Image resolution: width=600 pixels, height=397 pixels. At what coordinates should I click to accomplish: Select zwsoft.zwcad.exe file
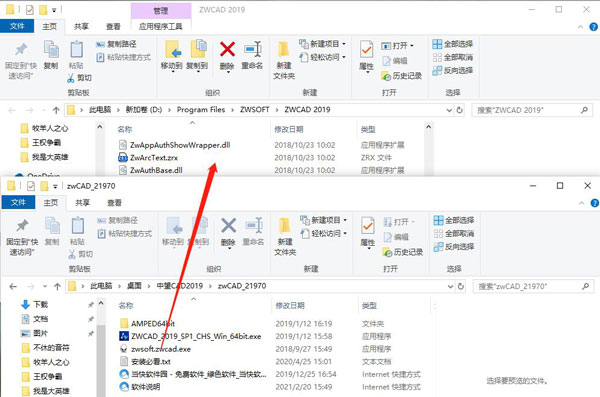pyautogui.click(x=161, y=349)
